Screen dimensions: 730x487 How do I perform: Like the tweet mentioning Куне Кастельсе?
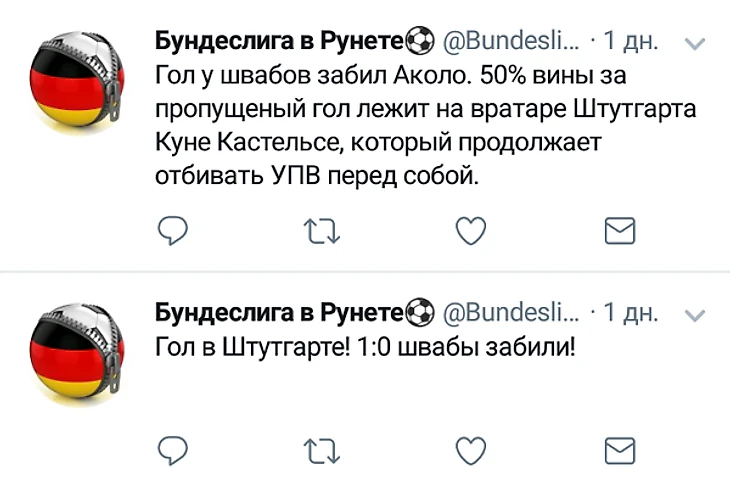(471, 232)
